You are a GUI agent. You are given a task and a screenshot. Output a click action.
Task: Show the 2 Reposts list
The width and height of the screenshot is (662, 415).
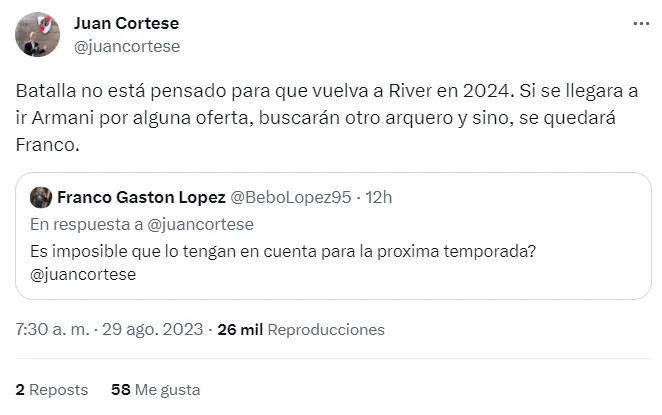pos(52,389)
